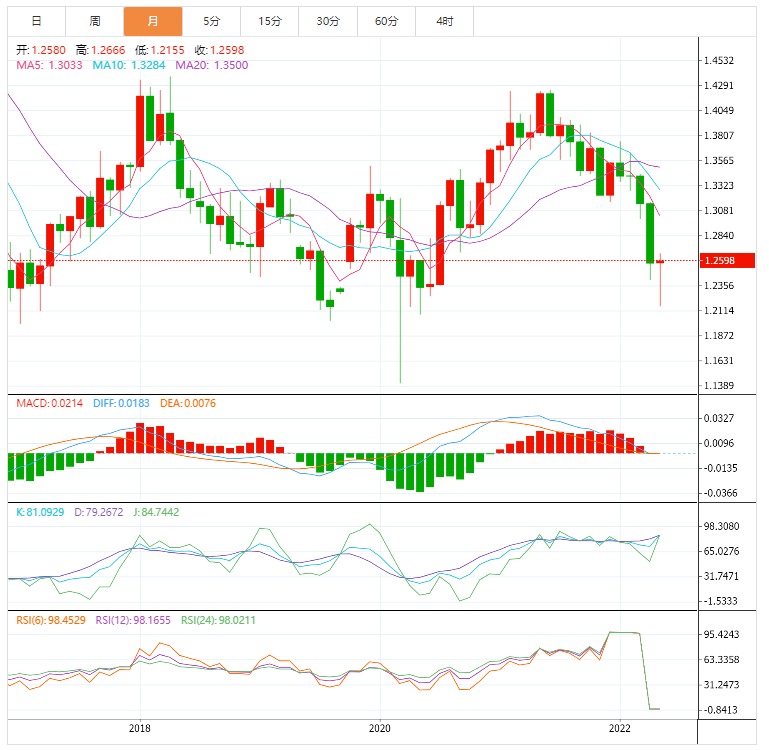The width and height of the screenshot is (769, 750).
Task: Click the RSI(6):98.4529 label
Action: [x=51, y=621]
